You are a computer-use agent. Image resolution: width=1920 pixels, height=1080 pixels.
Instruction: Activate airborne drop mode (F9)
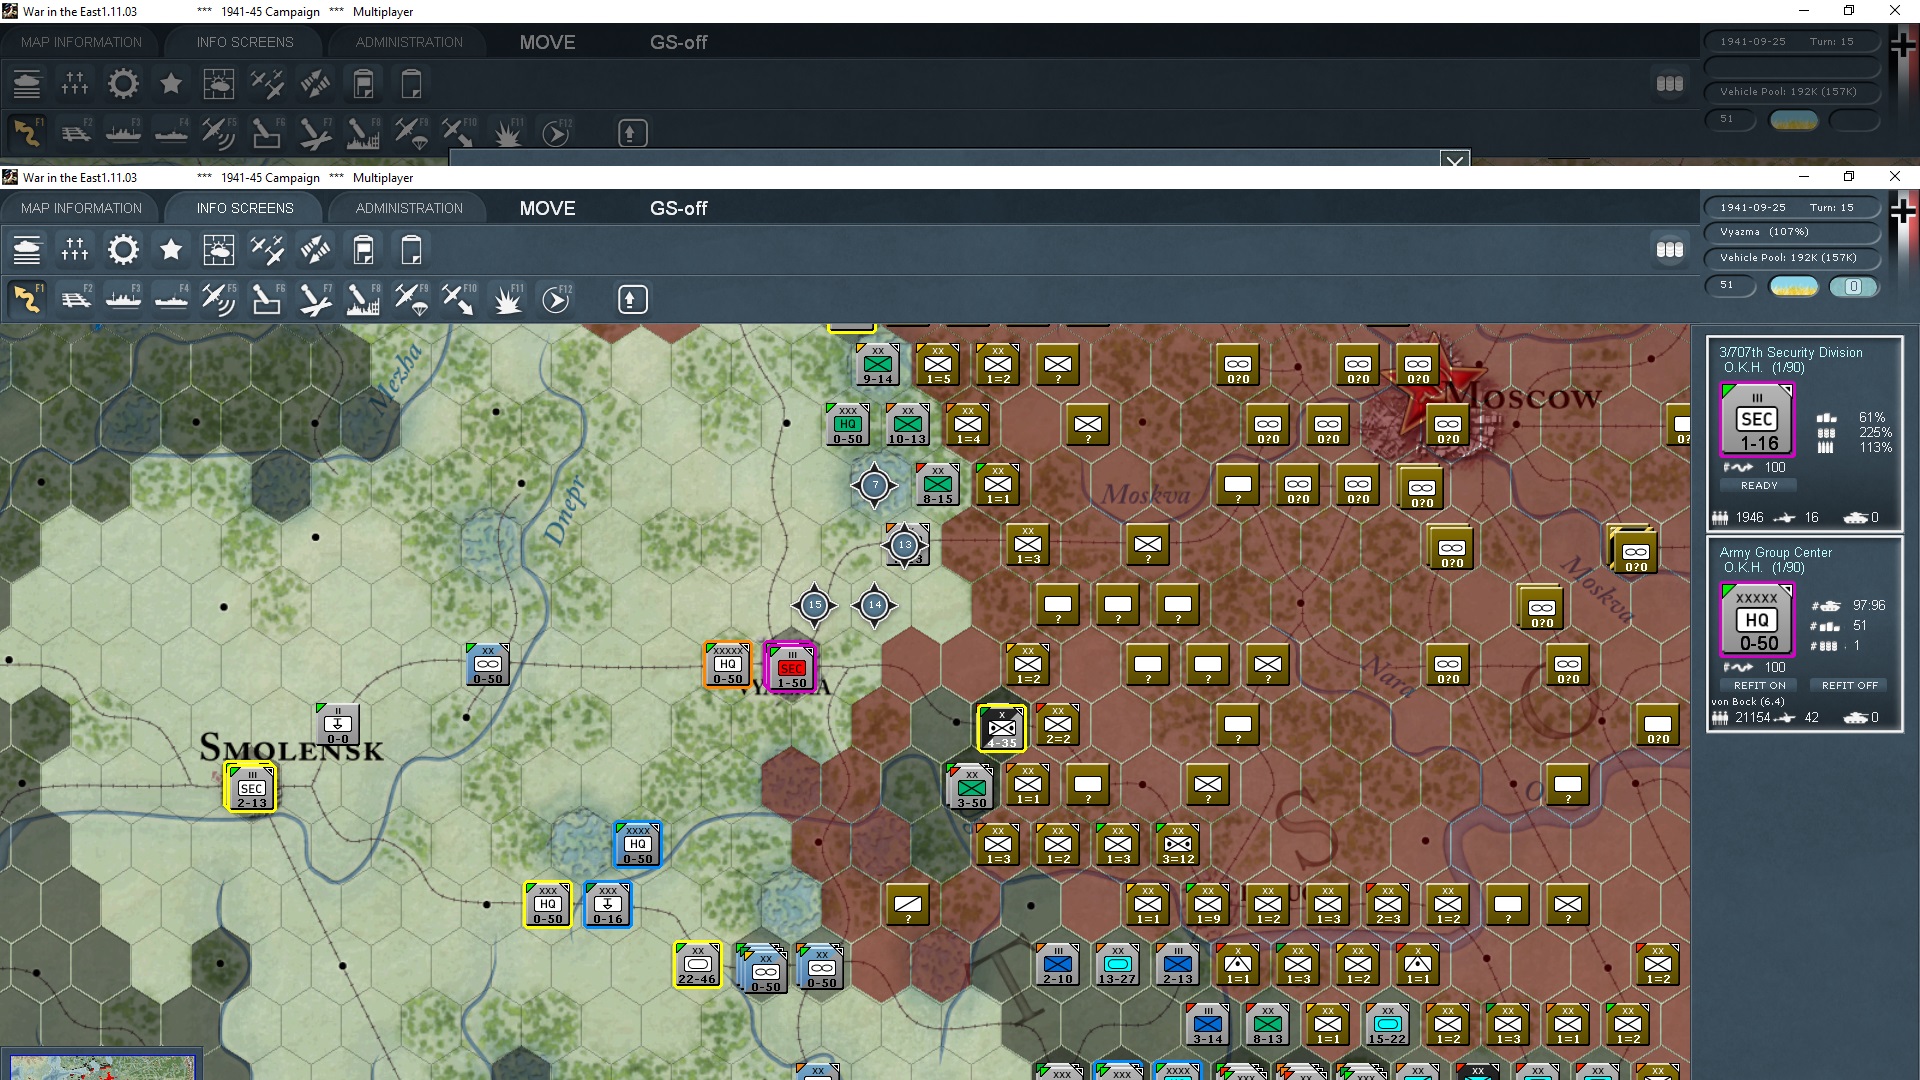412,299
